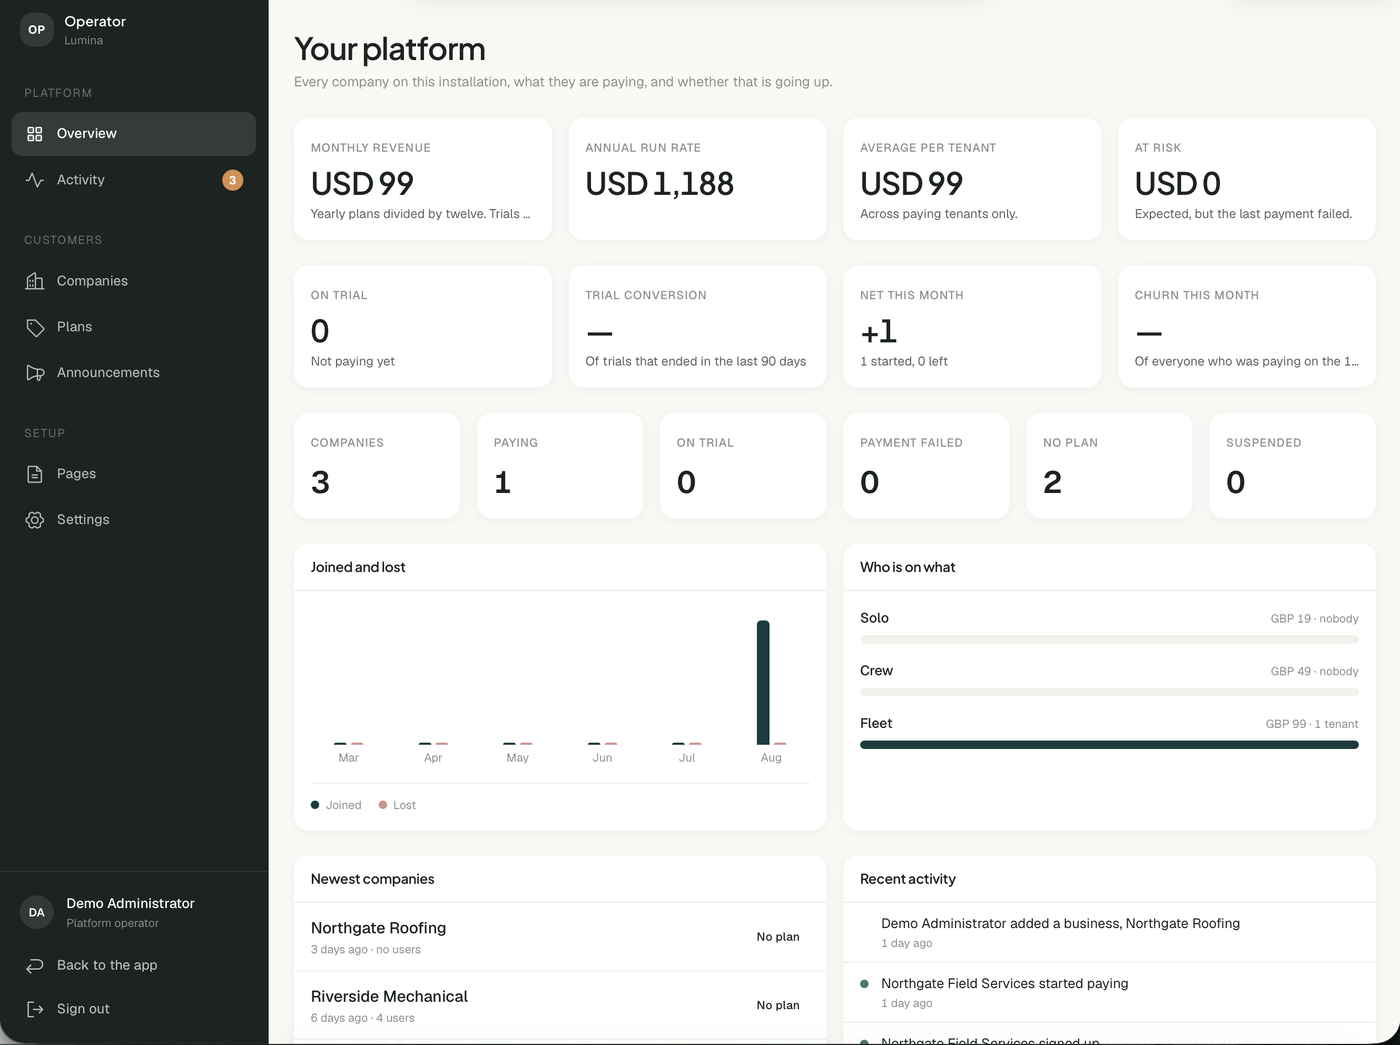Click the 'GBP 99 · 1 tenant' text

(x=1312, y=724)
